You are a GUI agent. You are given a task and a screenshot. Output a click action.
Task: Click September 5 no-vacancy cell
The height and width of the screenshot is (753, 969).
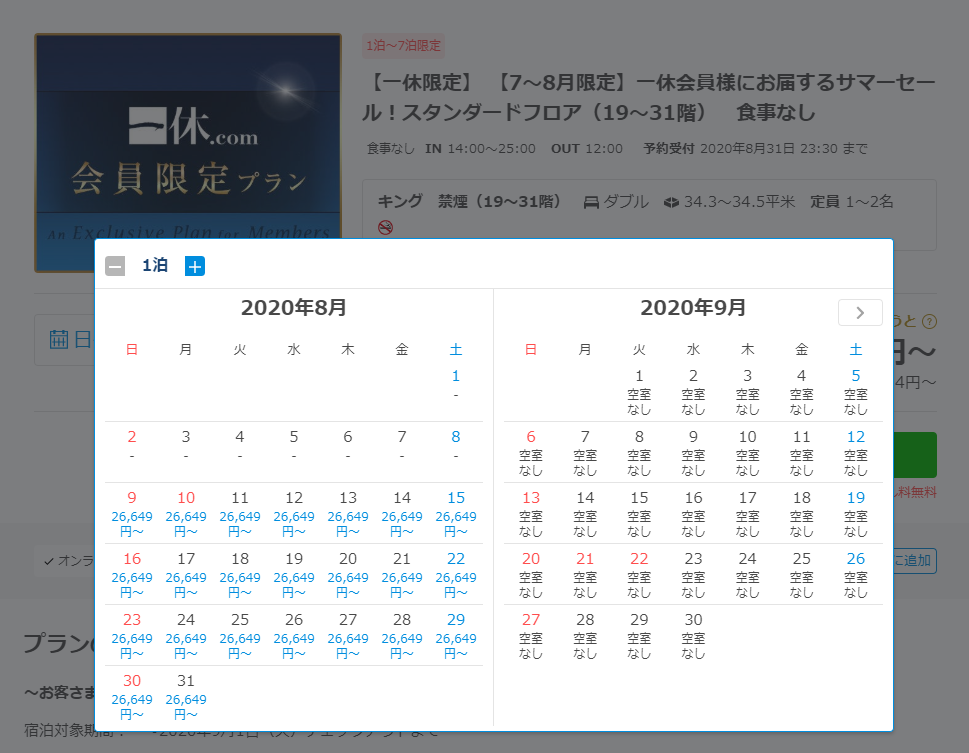pyautogui.click(x=855, y=391)
